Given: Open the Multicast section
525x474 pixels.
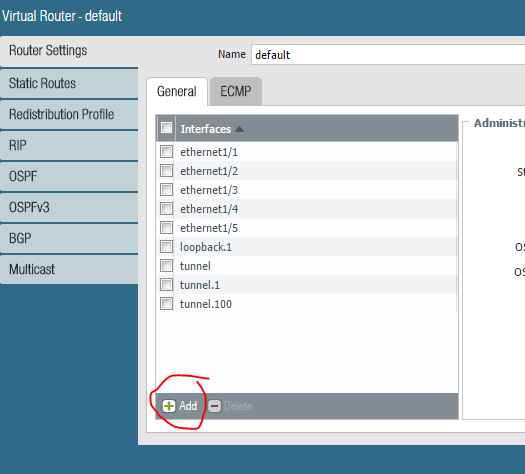Looking at the screenshot, I should coord(69,269).
